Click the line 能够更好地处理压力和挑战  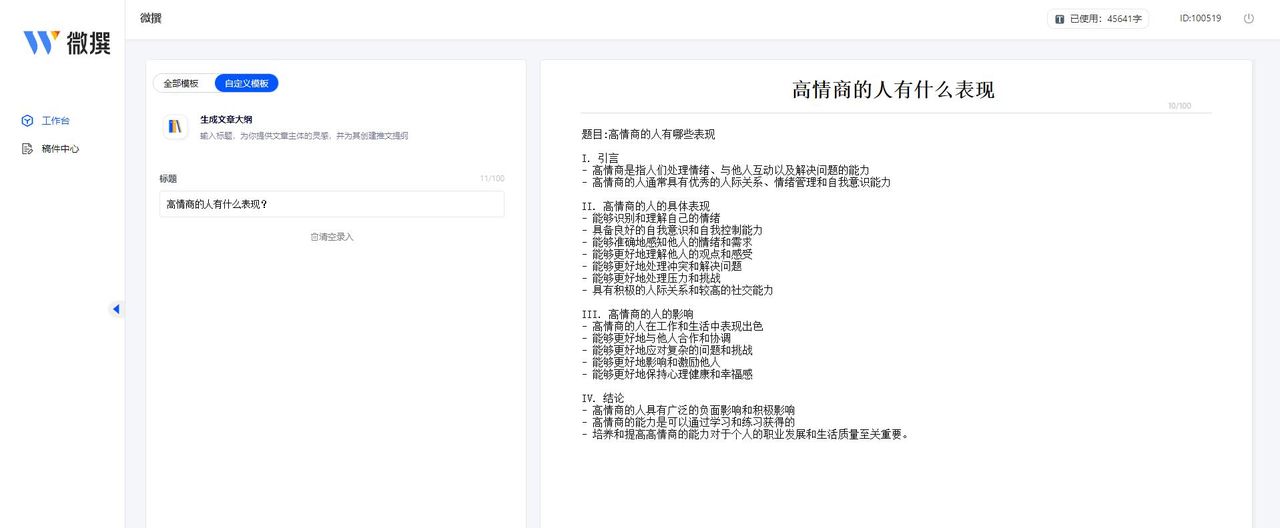650,278
